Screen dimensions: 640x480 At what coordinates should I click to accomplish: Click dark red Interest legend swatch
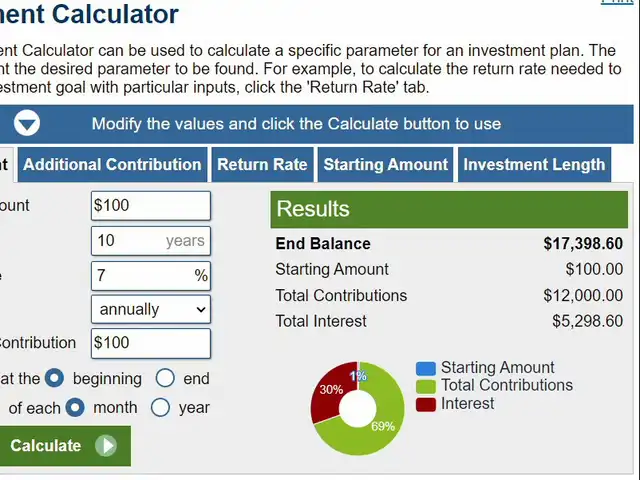click(x=426, y=404)
